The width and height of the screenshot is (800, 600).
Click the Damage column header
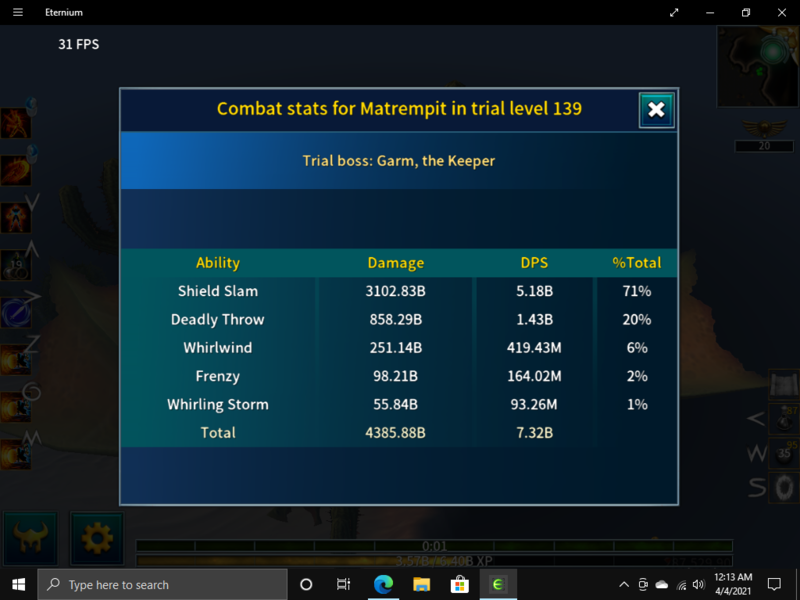click(x=395, y=263)
